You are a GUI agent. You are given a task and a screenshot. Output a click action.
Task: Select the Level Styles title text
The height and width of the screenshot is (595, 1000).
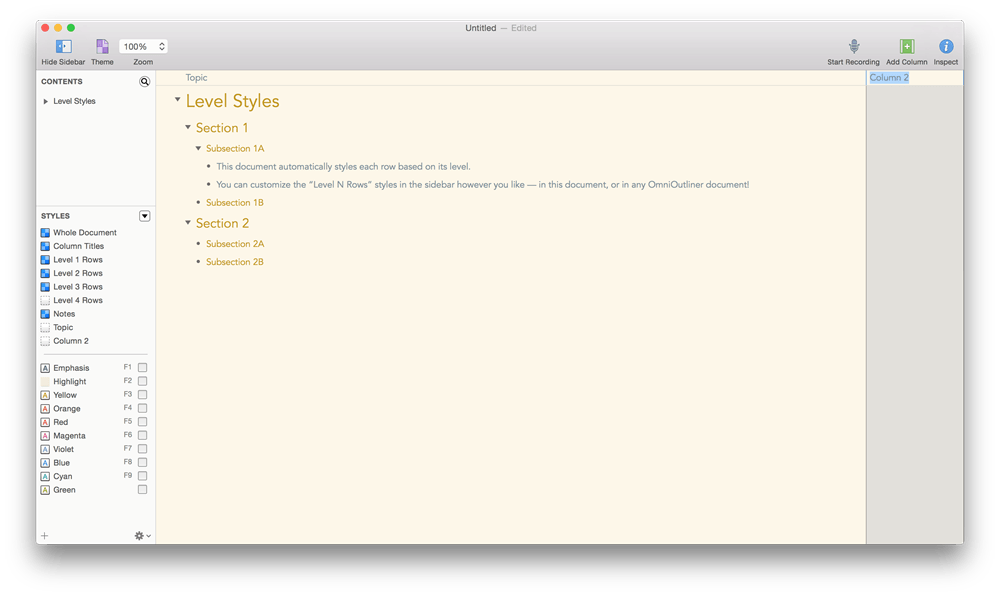click(x=233, y=101)
